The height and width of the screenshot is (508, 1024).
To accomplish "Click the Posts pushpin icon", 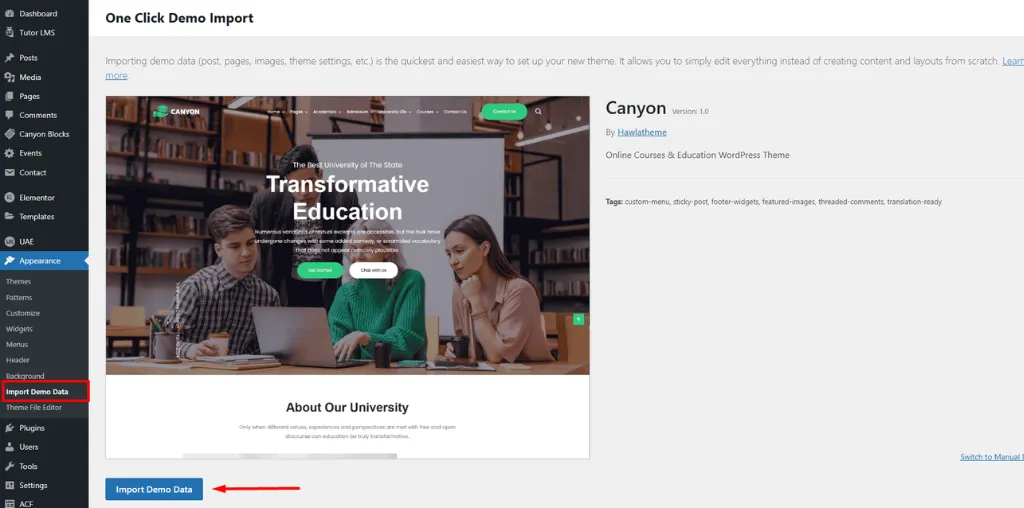I will pyautogui.click(x=9, y=58).
